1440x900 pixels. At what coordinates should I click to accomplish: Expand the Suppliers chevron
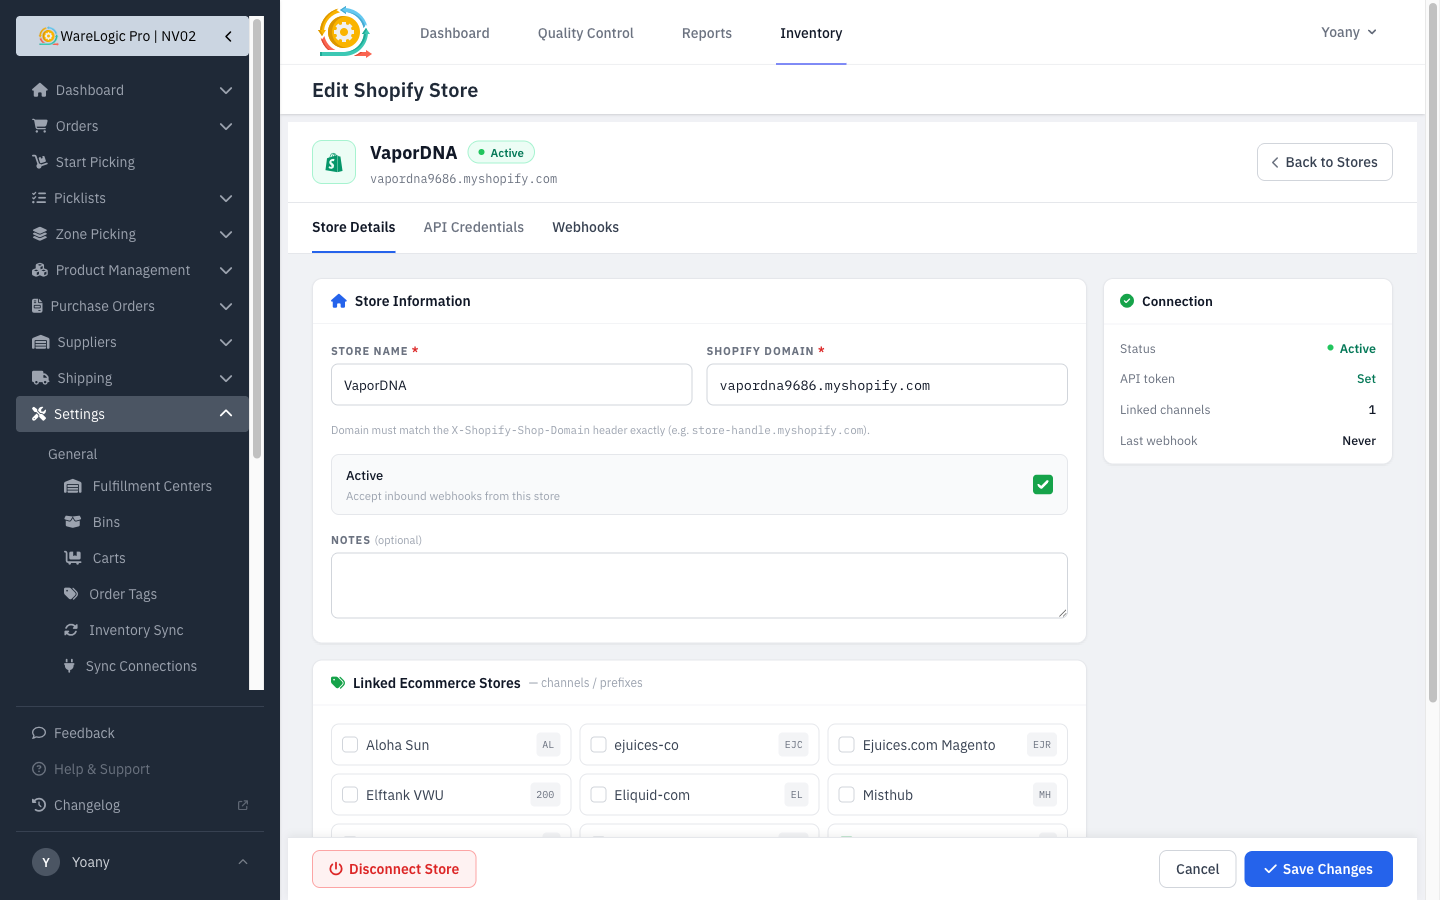click(226, 342)
